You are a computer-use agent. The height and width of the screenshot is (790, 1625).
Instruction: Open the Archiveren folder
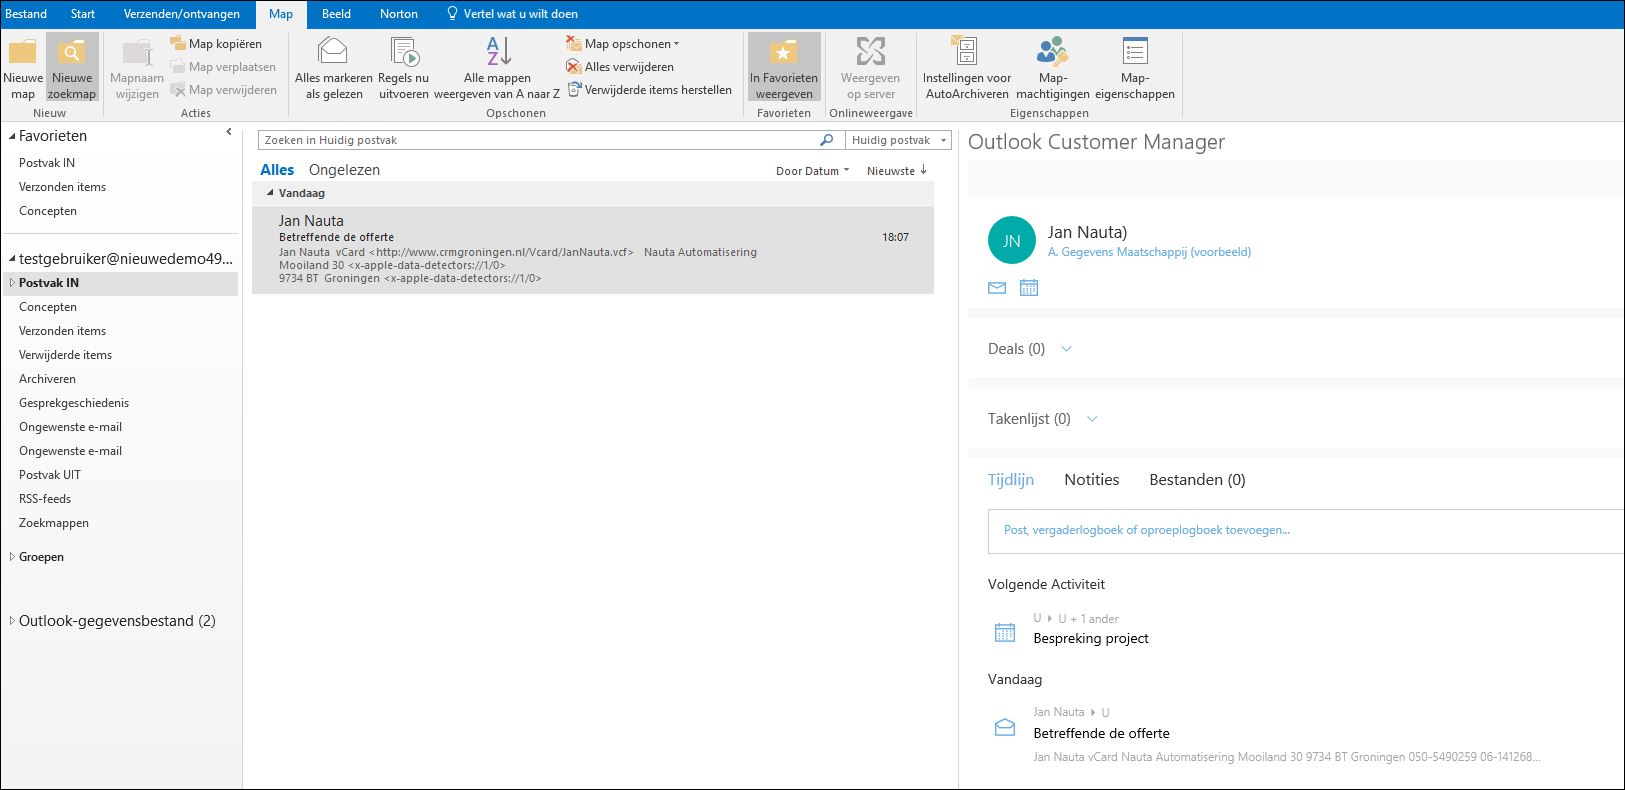(47, 379)
